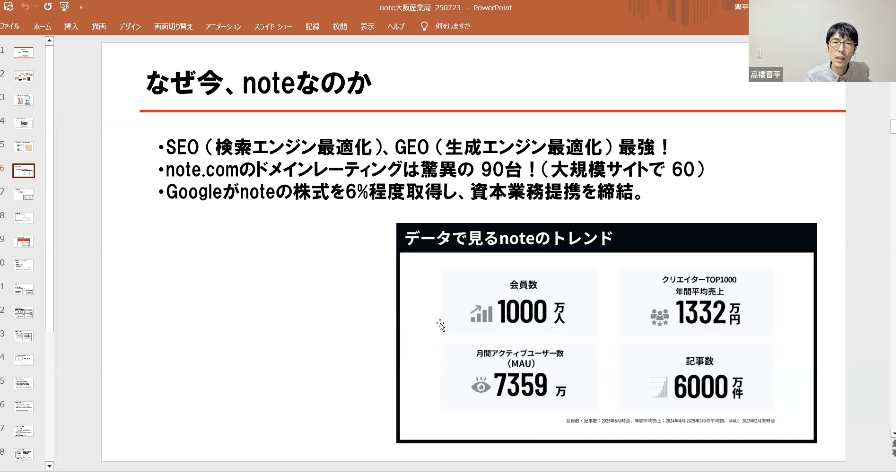
Task: Click the 1332 万円 figure
Action: [709, 313]
